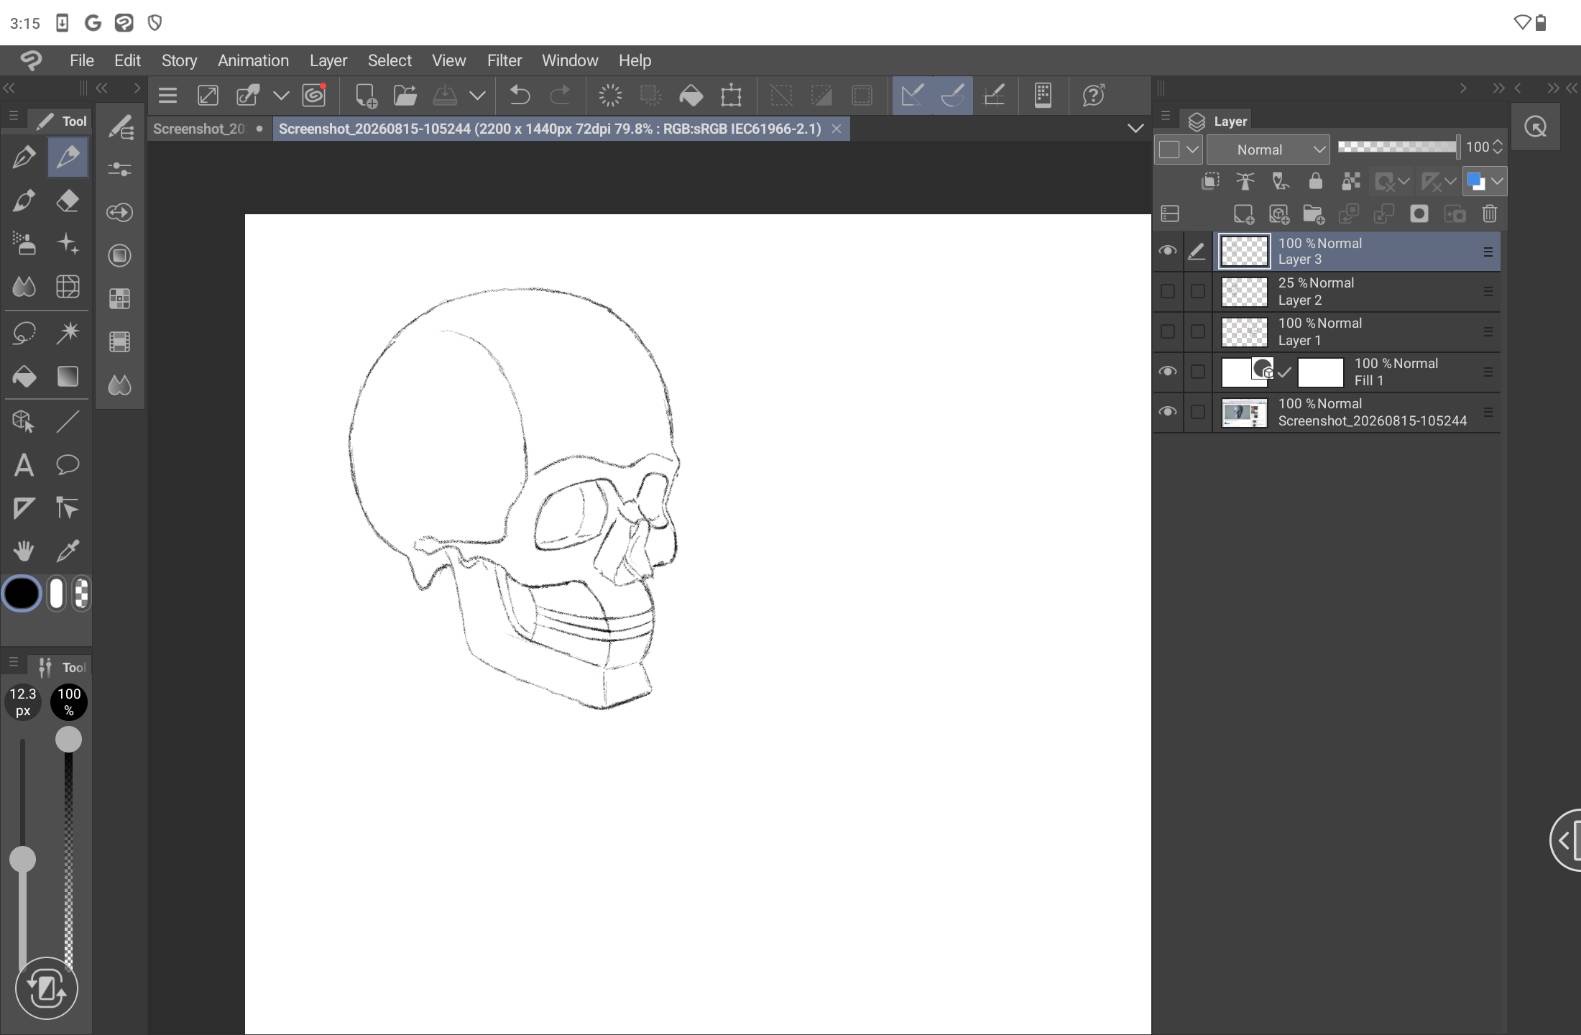Select the Eraser tool
The image size is (1581, 1035).
point(68,200)
